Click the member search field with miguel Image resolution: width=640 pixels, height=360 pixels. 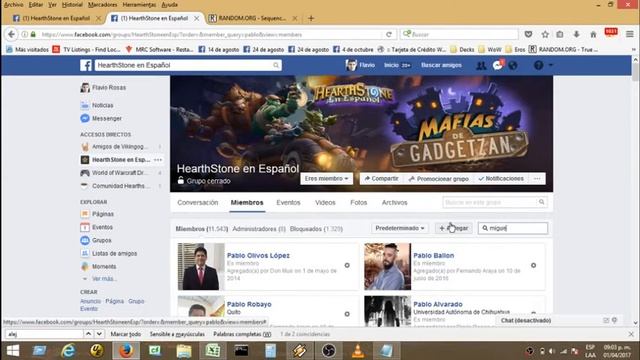tap(513, 228)
